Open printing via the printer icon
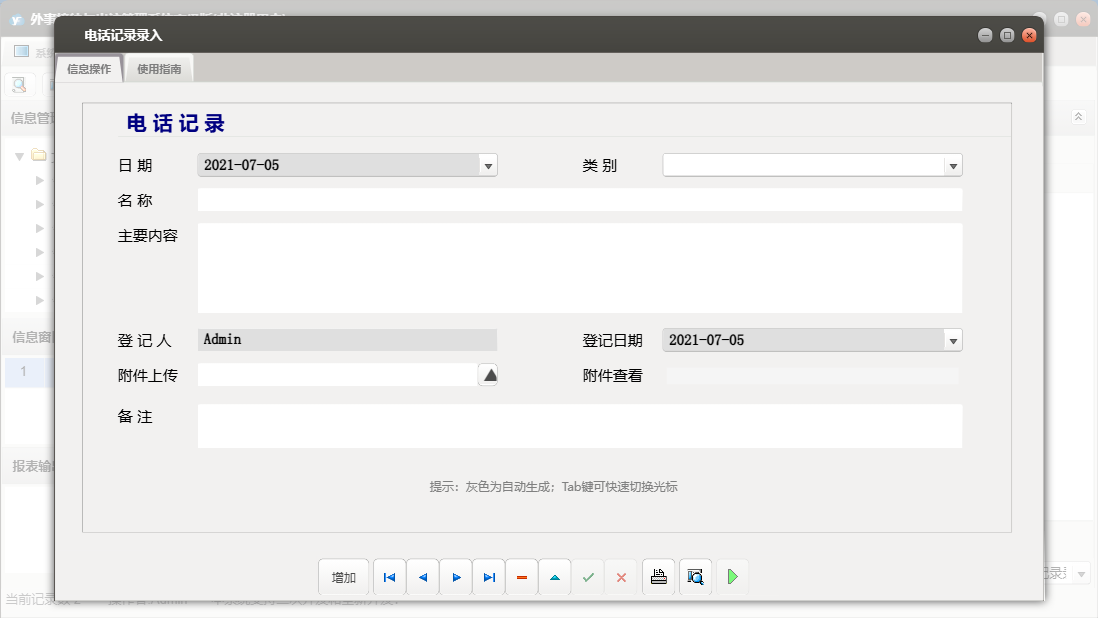 click(658, 577)
